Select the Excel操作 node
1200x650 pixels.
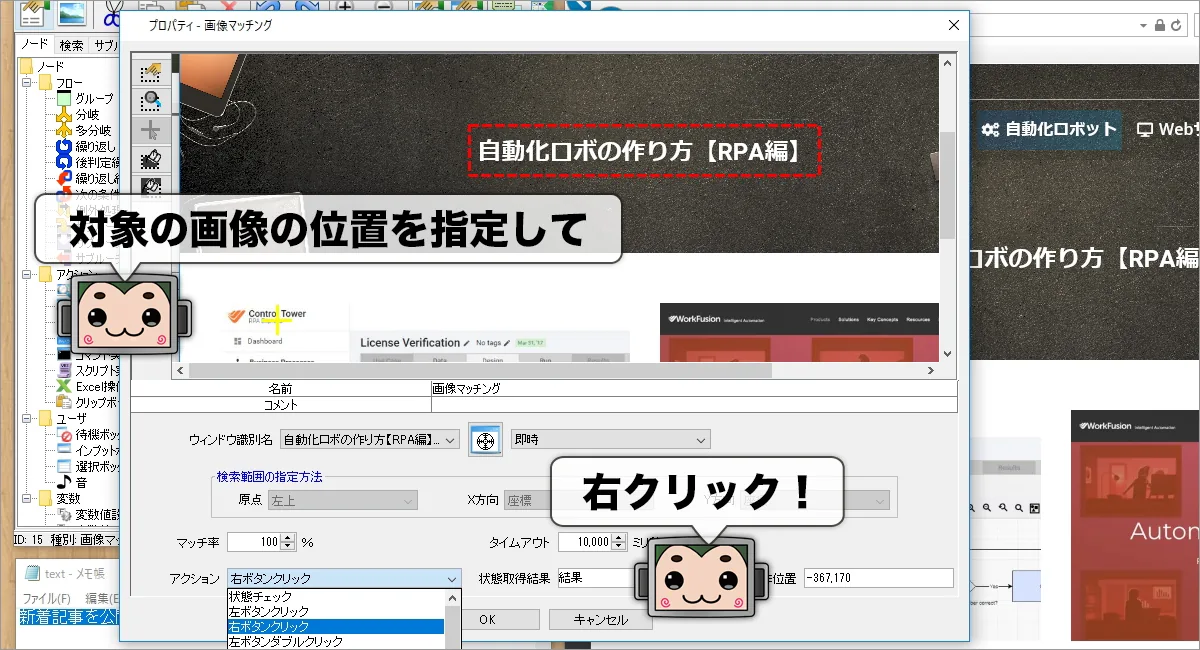88,387
